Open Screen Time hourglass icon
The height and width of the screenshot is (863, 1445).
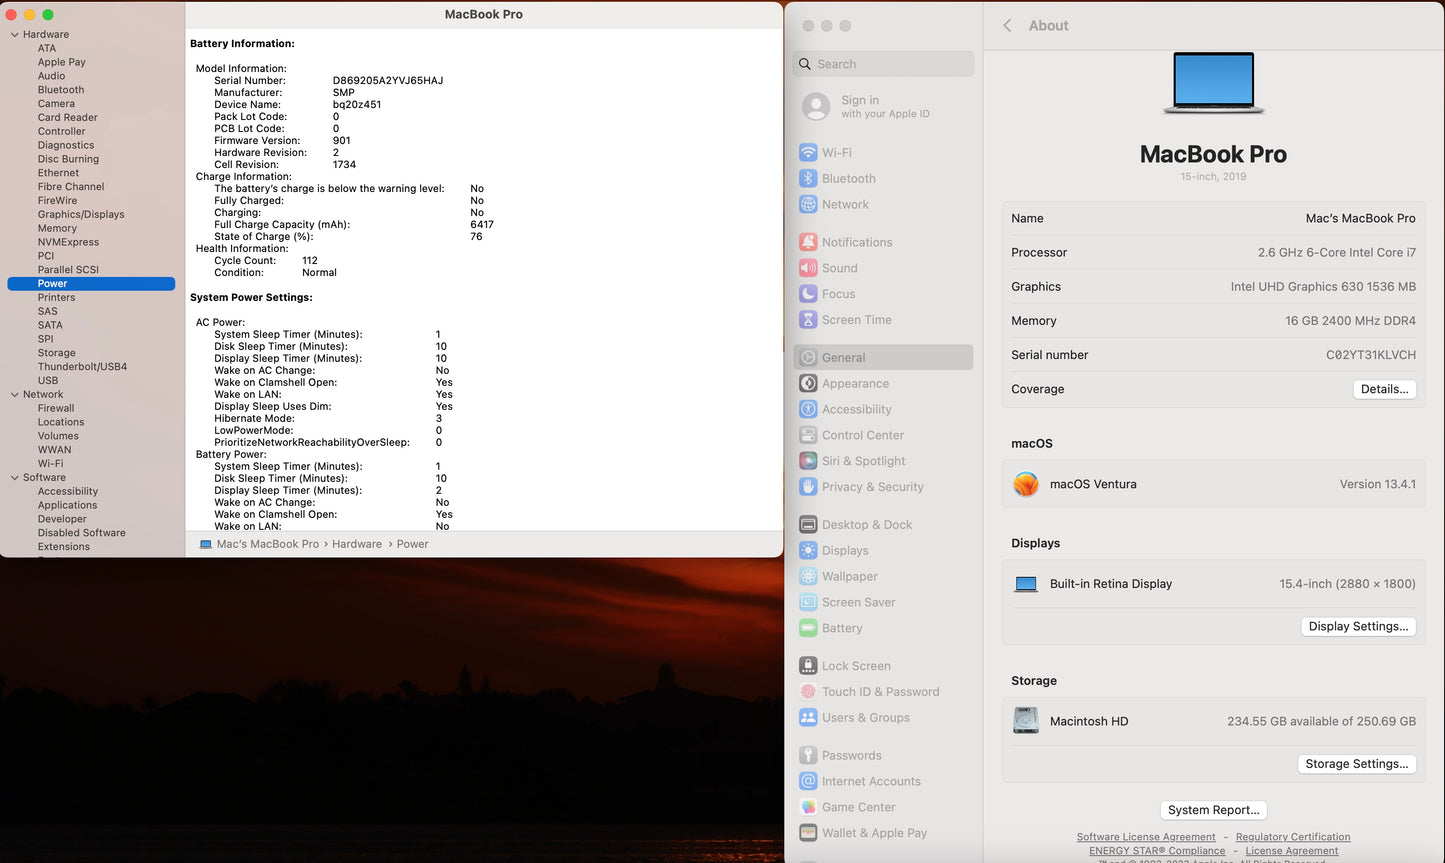click(x=808, y=320)
